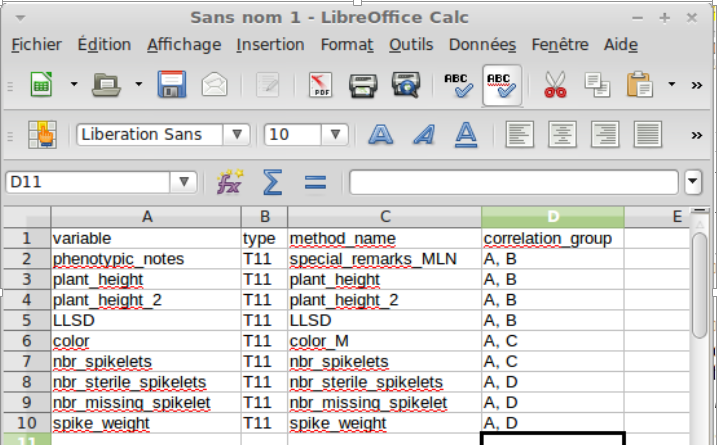Select cell containing color_M
This screenshot has width=717, height=445.
pyautogui.click(x=385, y=341)
